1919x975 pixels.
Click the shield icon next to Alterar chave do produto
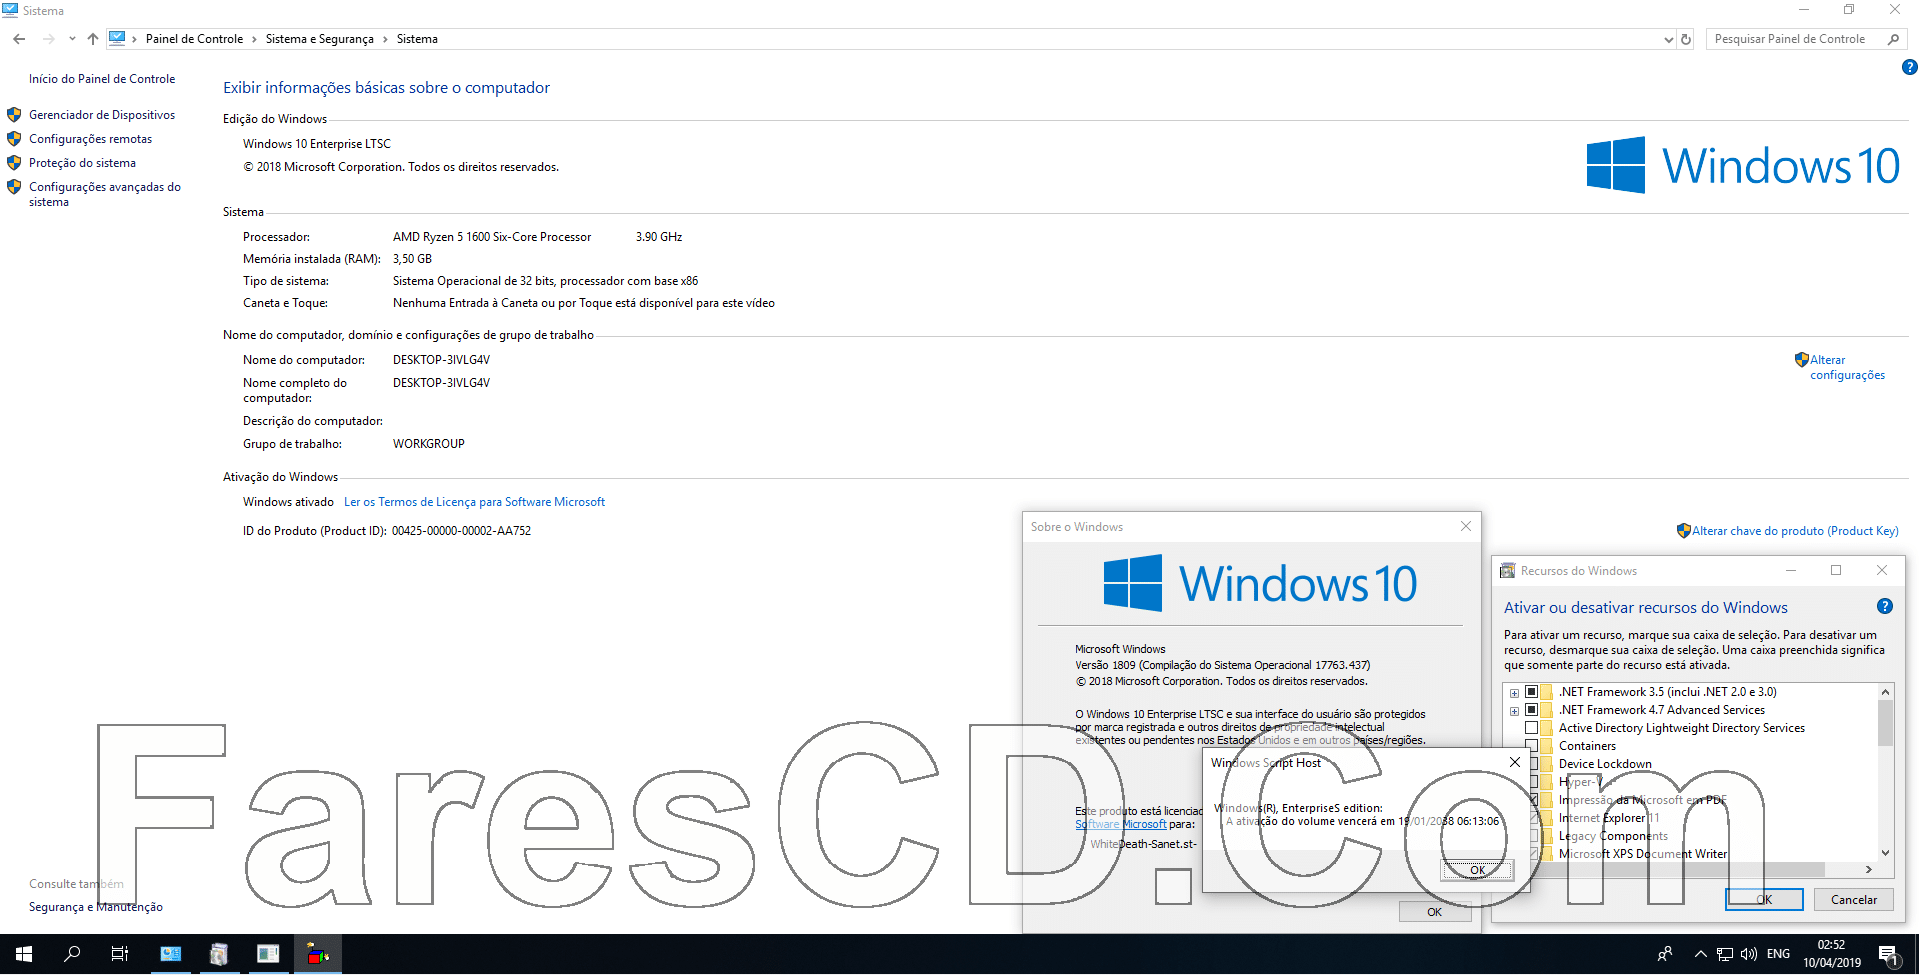(1684, 531)
